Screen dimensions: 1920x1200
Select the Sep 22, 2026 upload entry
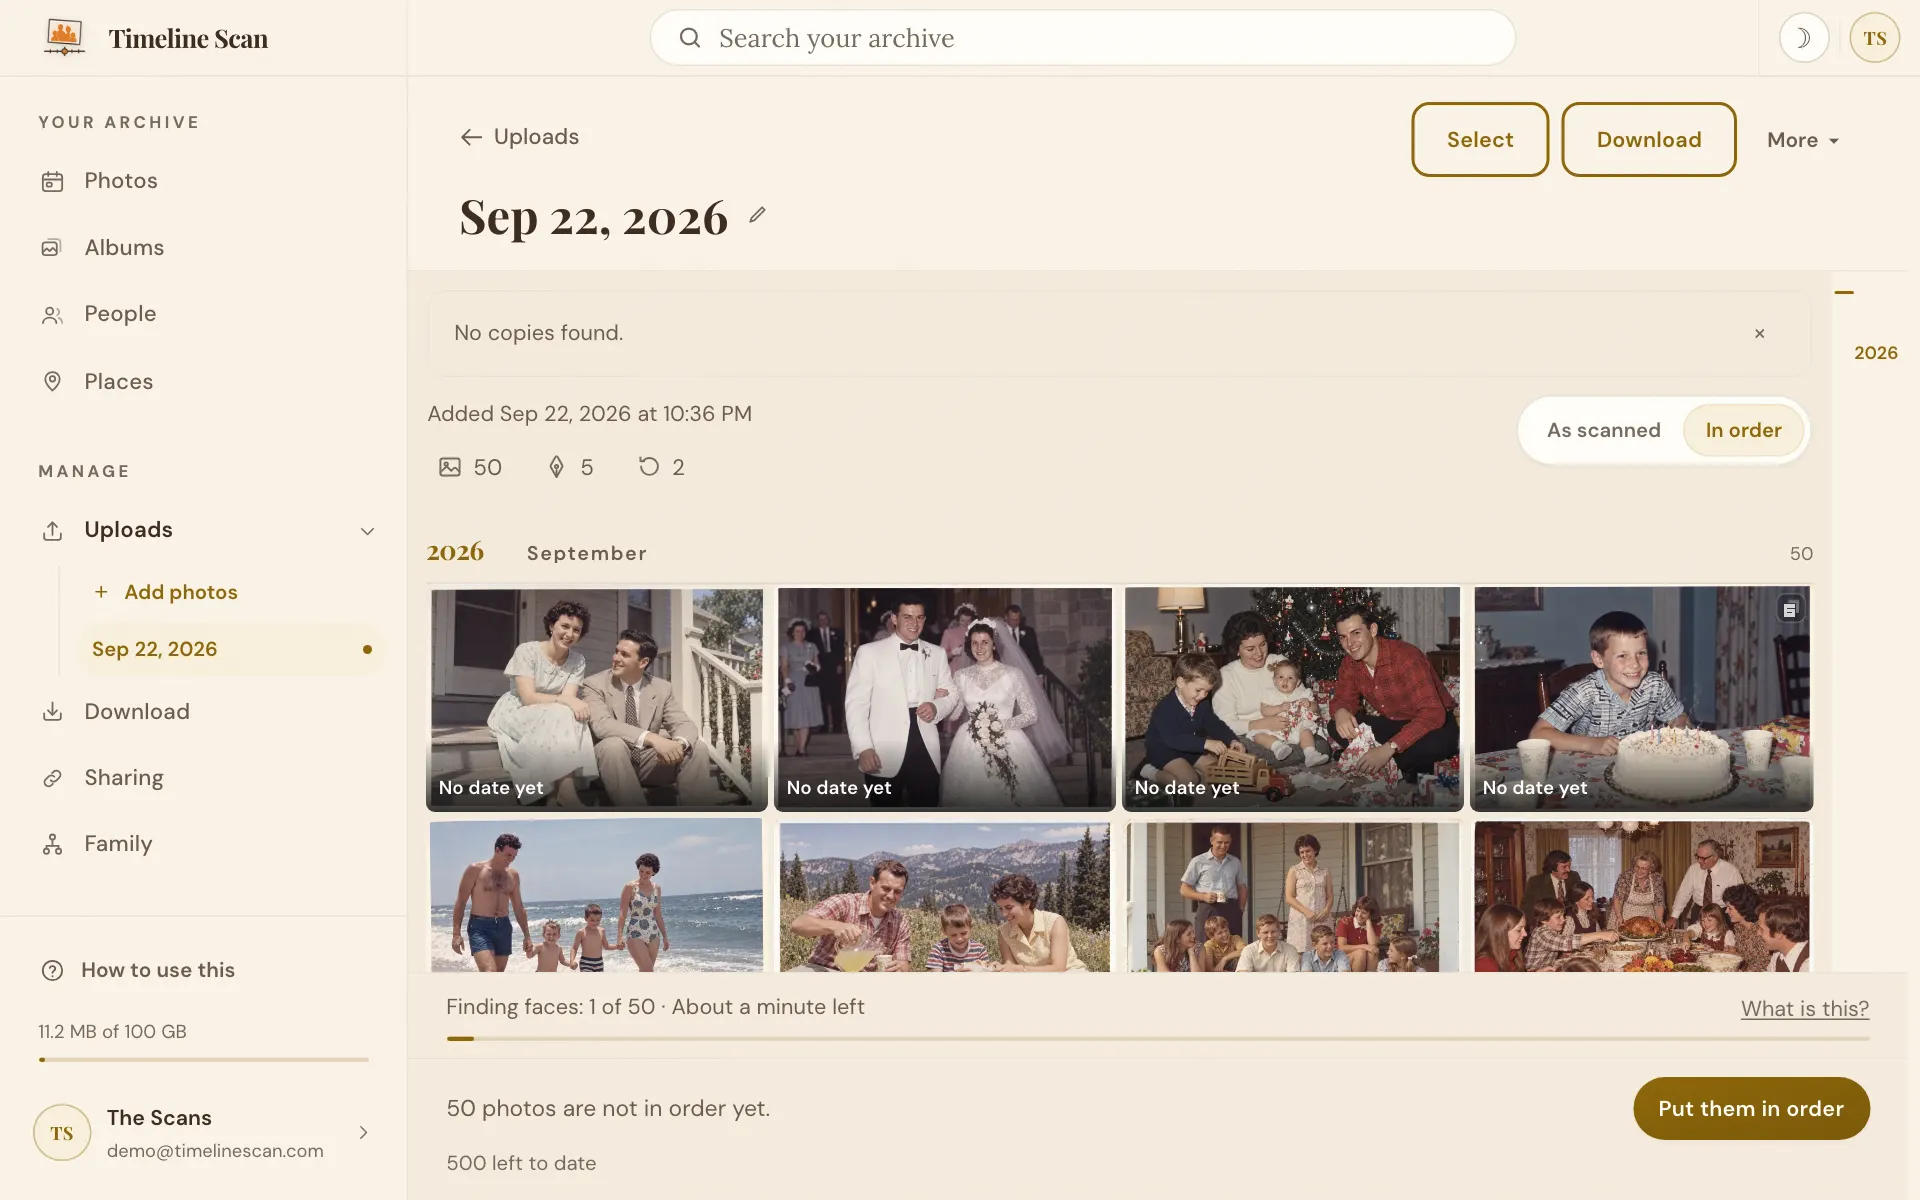click(230, 649)
